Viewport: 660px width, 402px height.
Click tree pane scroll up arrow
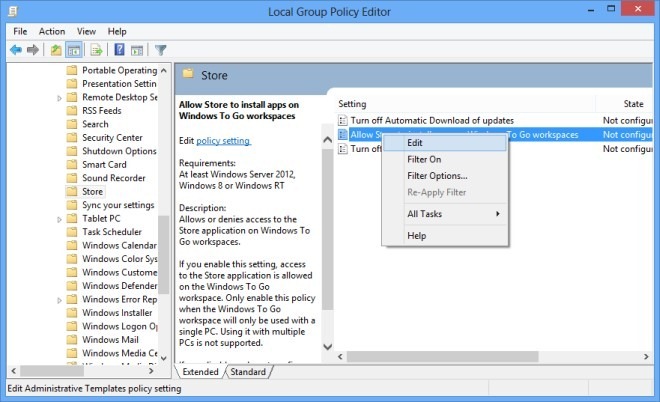click(x=164, y=71)
